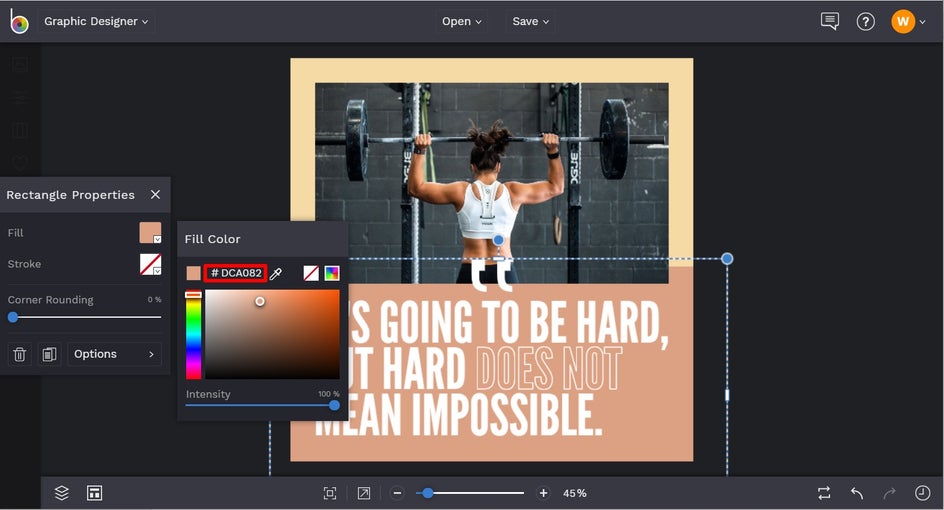Adjust the zoom slider handle
The height and width of the screenshot is (510, 944).
coord(427,493)
